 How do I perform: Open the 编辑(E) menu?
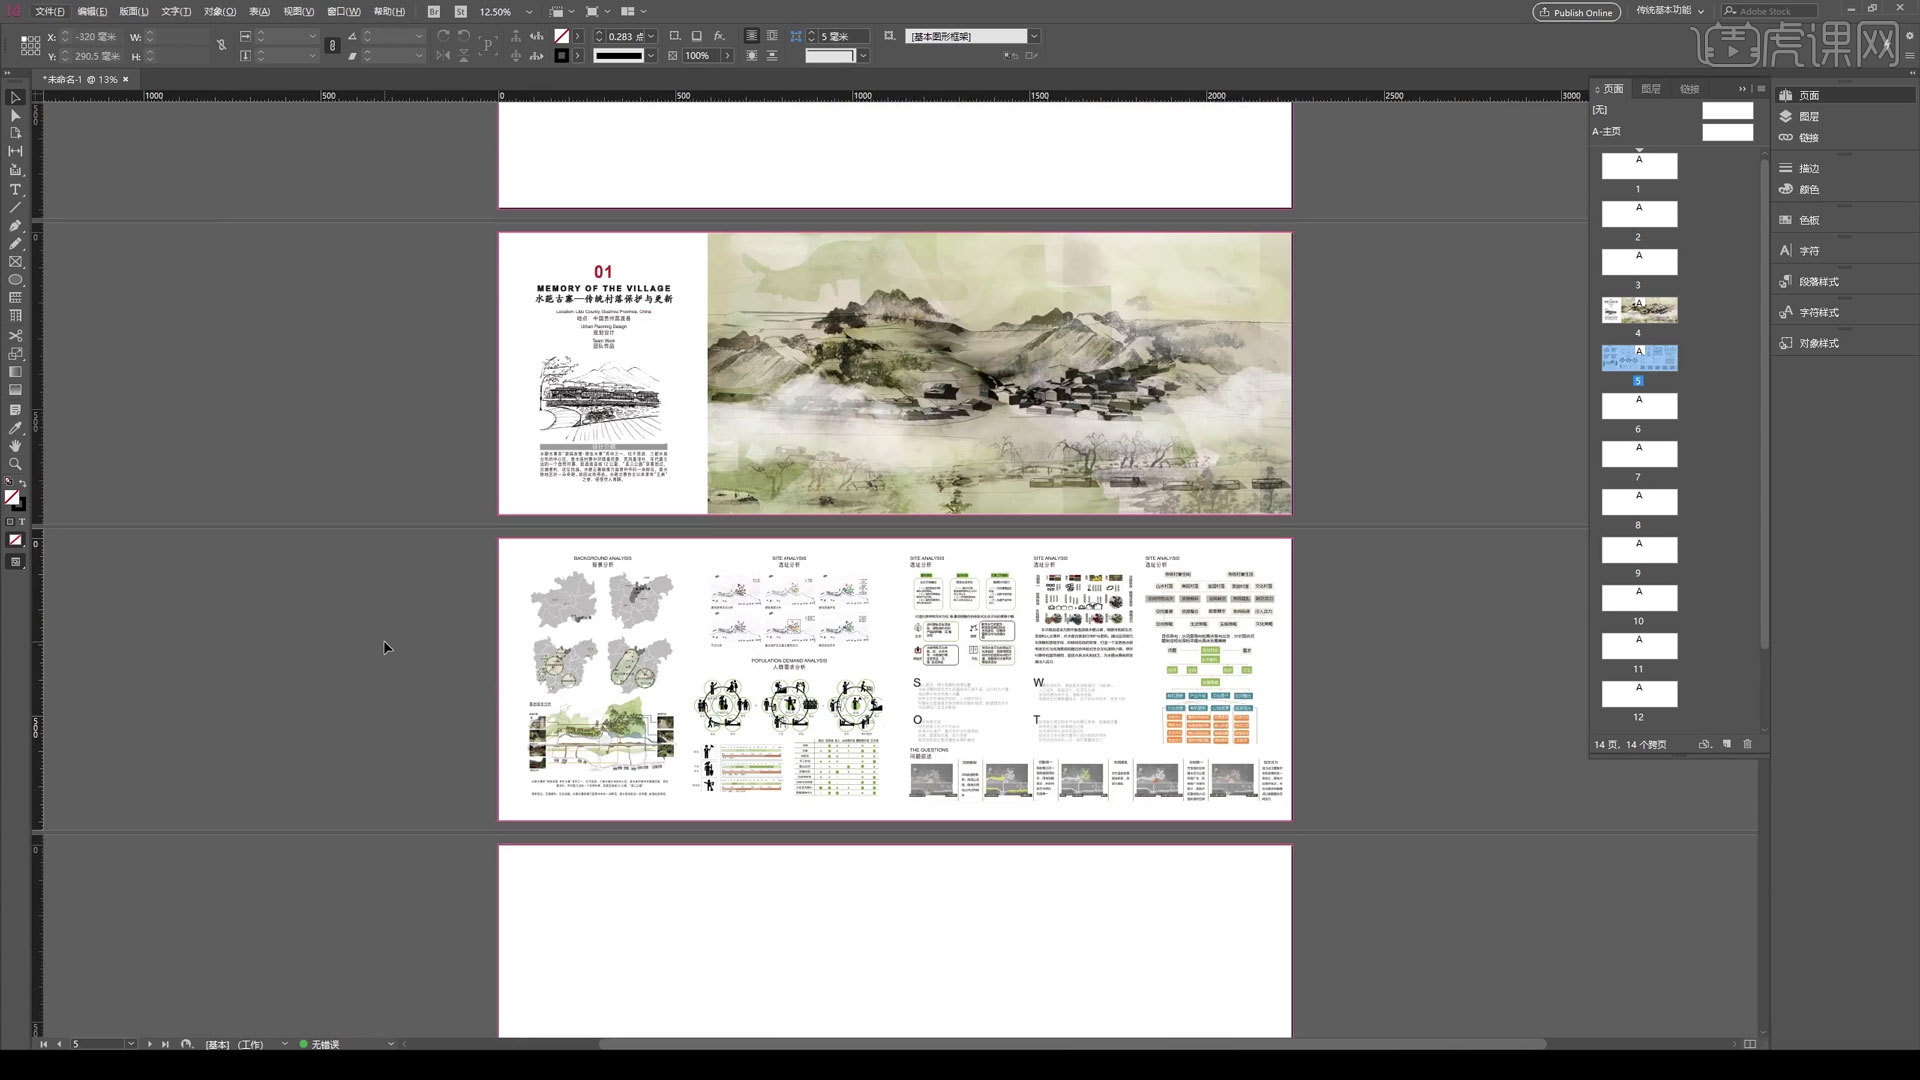(92, 12)
